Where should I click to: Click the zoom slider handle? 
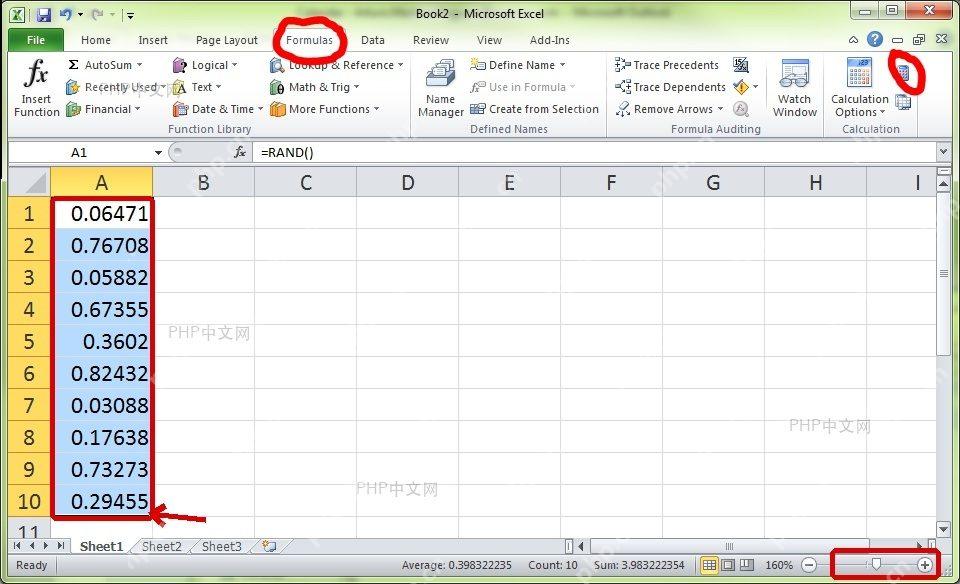coord(876,564)
